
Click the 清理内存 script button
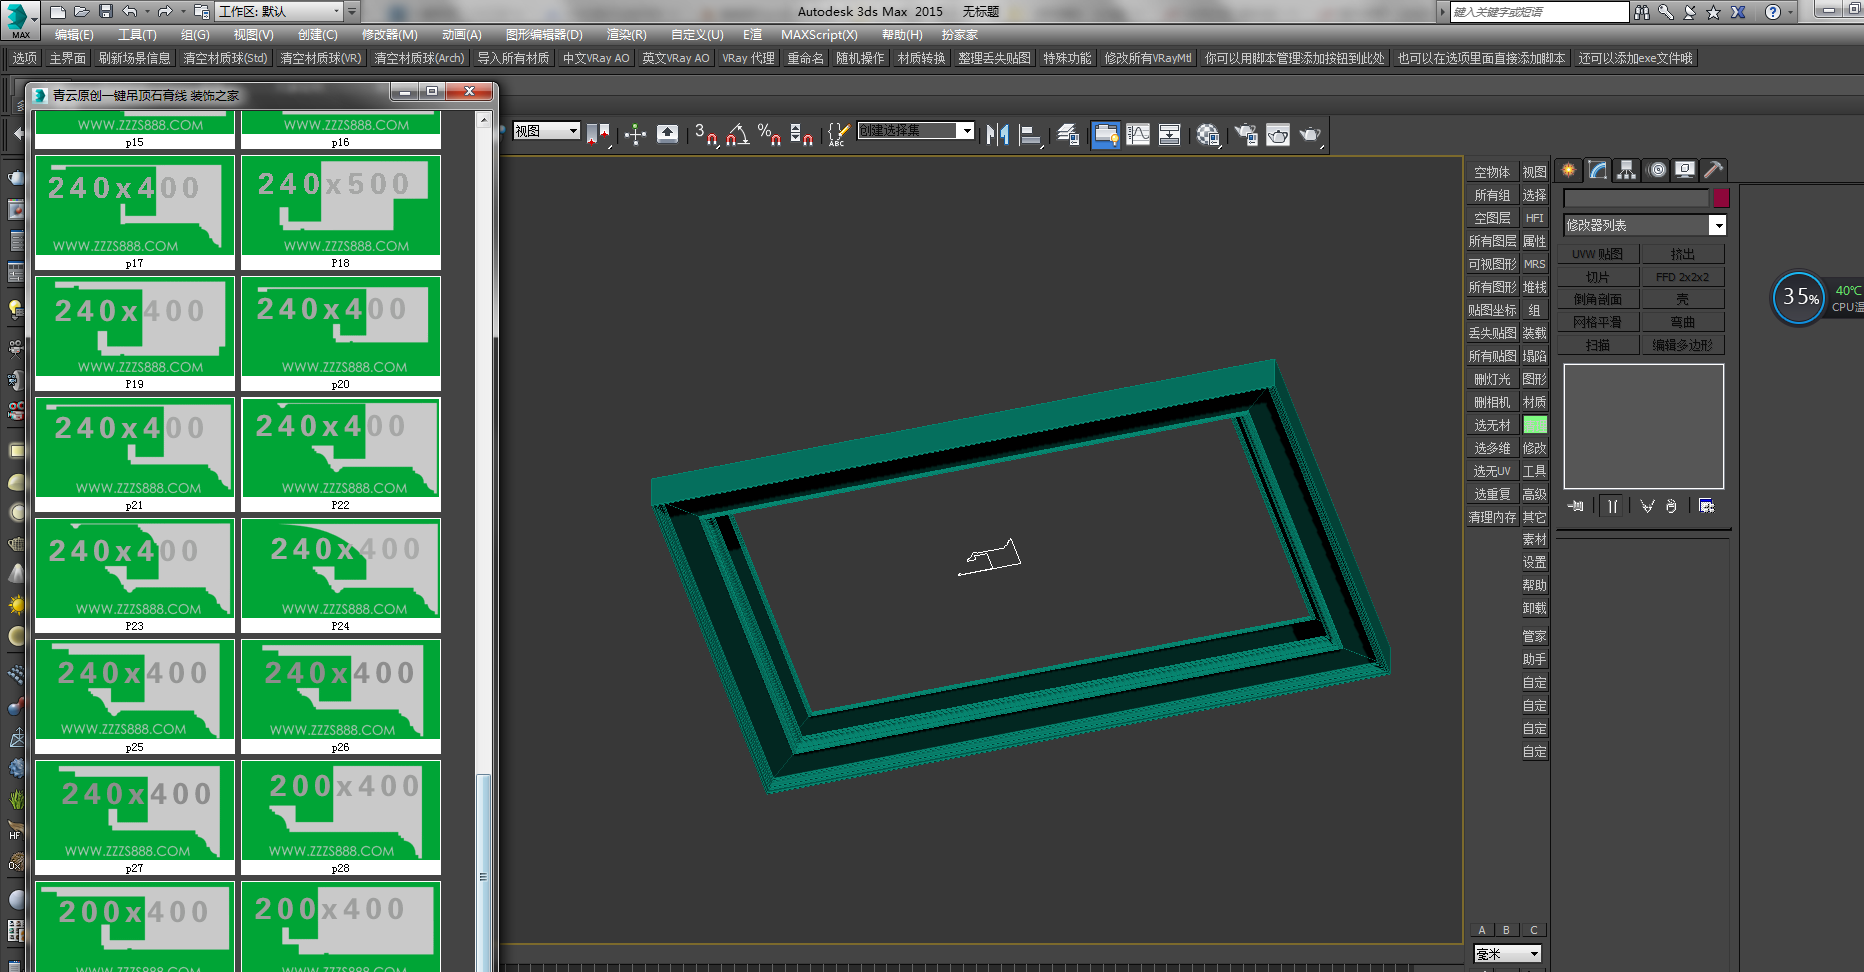[x=1492, y=517]
